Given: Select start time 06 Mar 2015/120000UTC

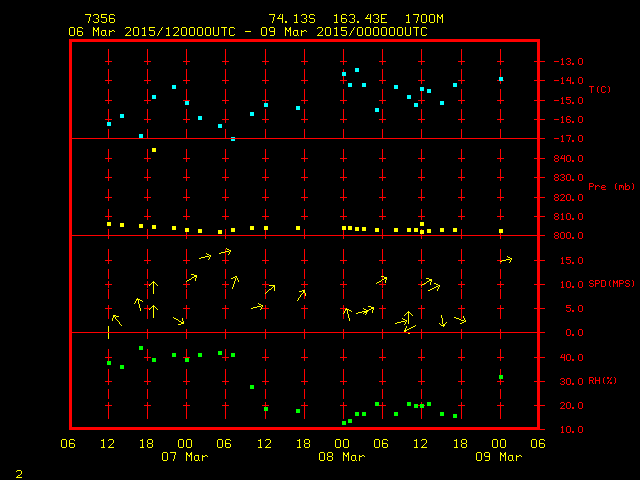Looking at the screenshot, I should click(x=151, y=32).
